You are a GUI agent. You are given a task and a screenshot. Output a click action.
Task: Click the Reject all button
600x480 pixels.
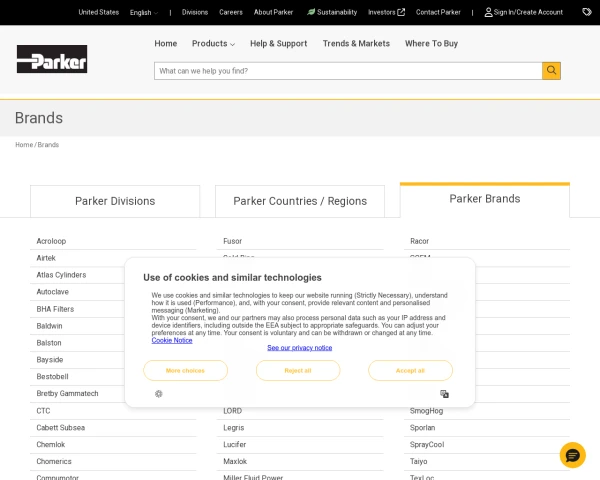(298, 371)
